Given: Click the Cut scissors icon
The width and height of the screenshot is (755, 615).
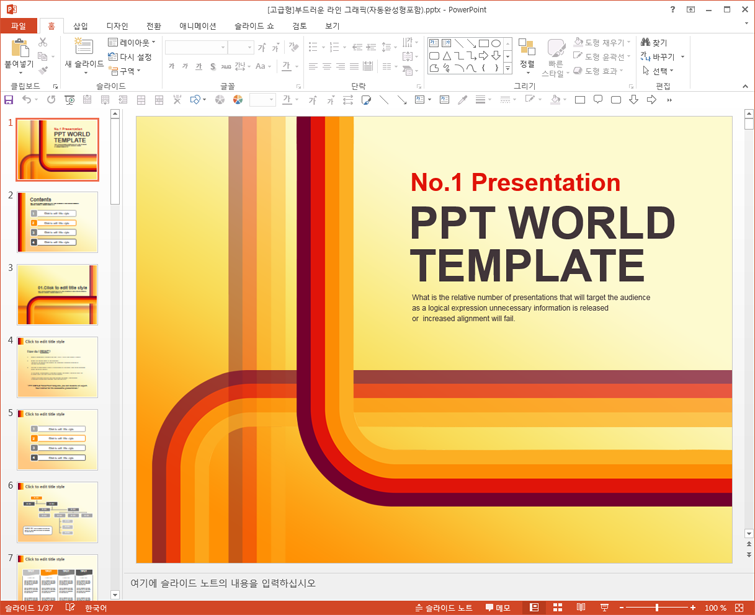Looking at the screenshot, I should tap(43, 42).
